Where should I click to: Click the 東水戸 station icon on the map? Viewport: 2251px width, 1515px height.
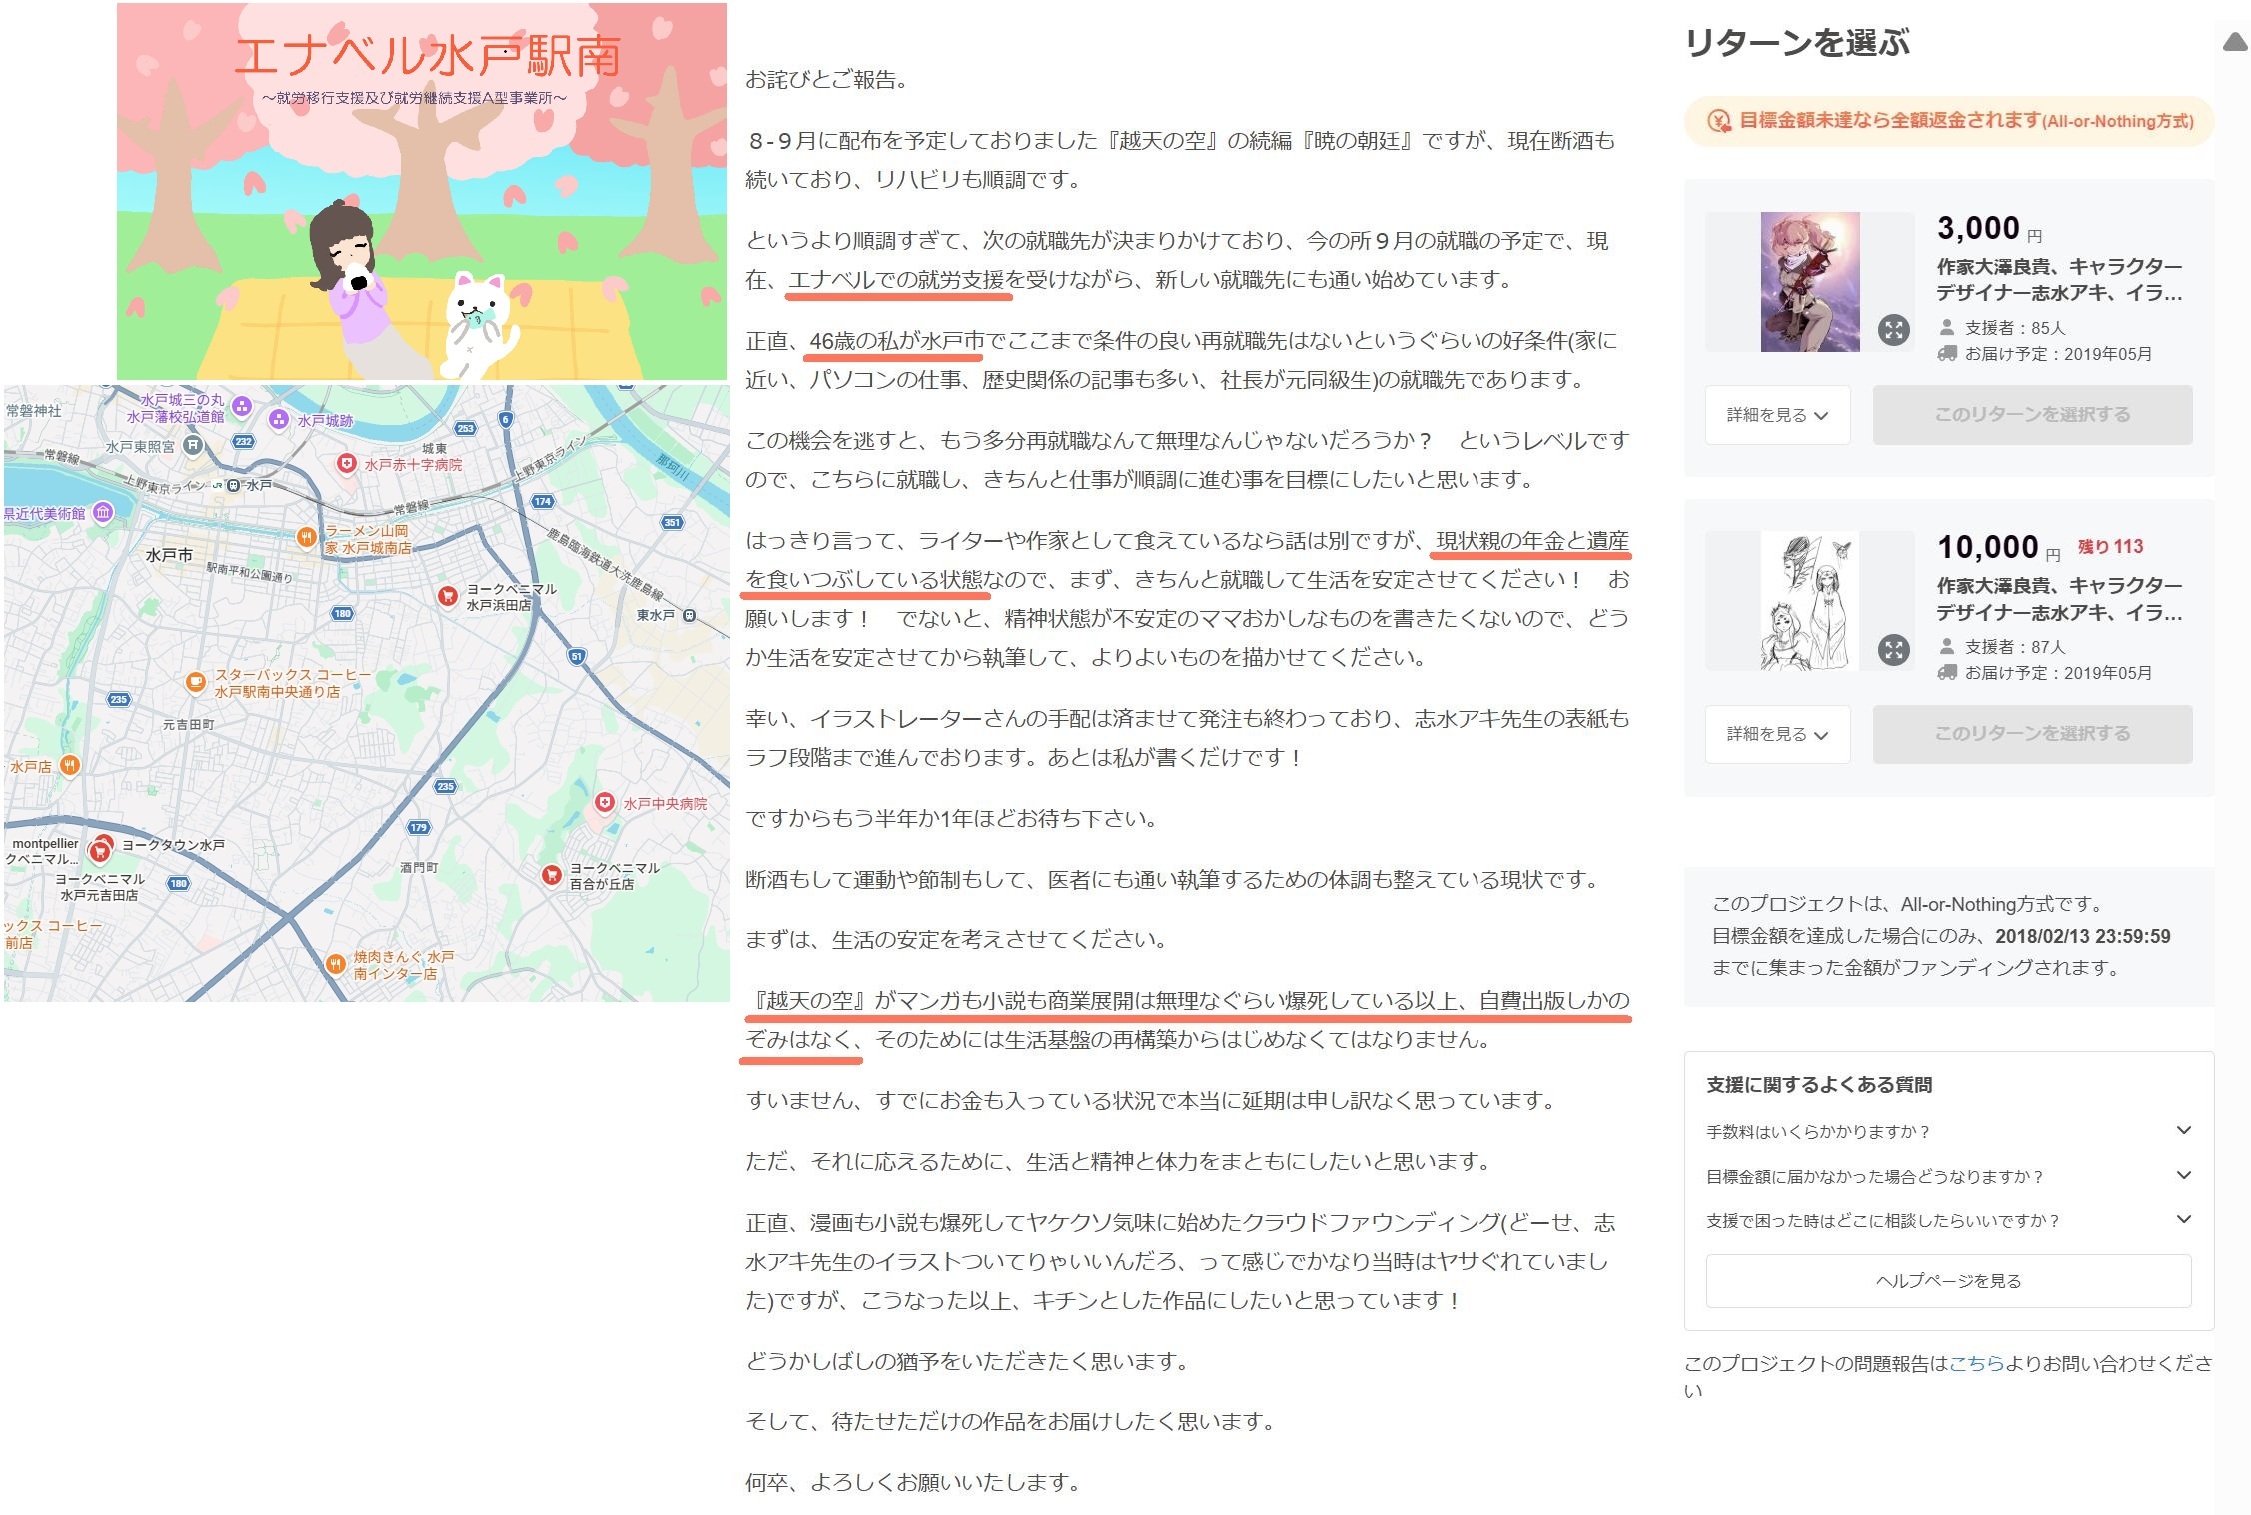coord(689,615)
